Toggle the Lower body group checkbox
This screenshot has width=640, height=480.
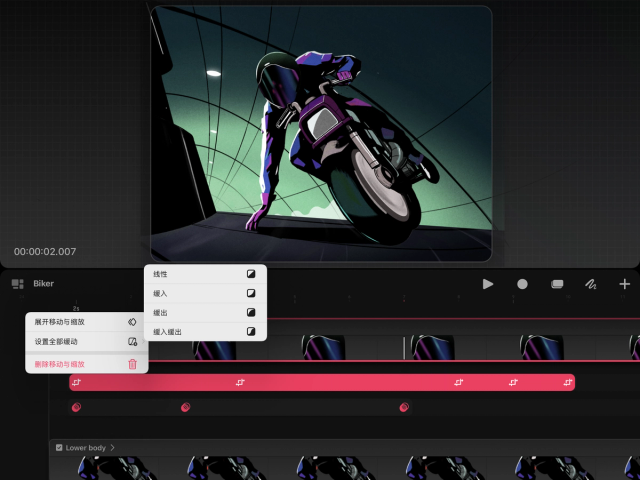59,448
